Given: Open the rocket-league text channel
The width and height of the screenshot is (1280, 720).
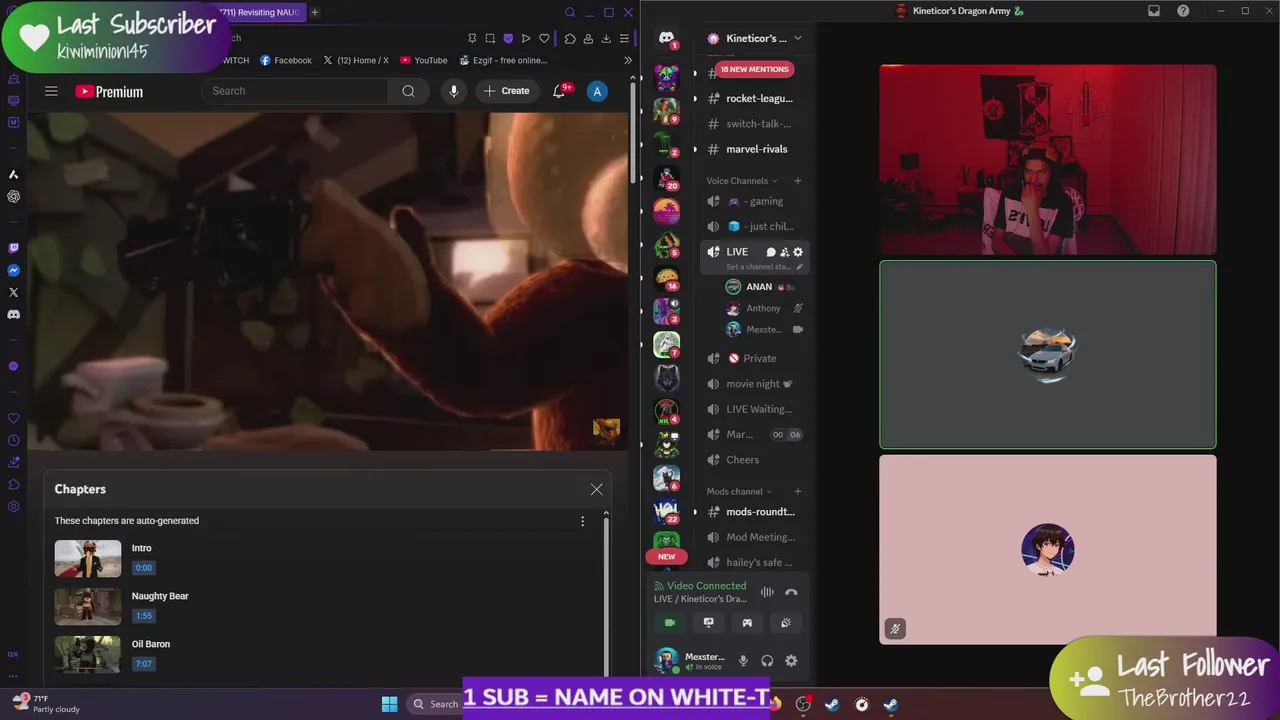Looking at the screenshot, I should pyautogui.click(x=754, y=99).
